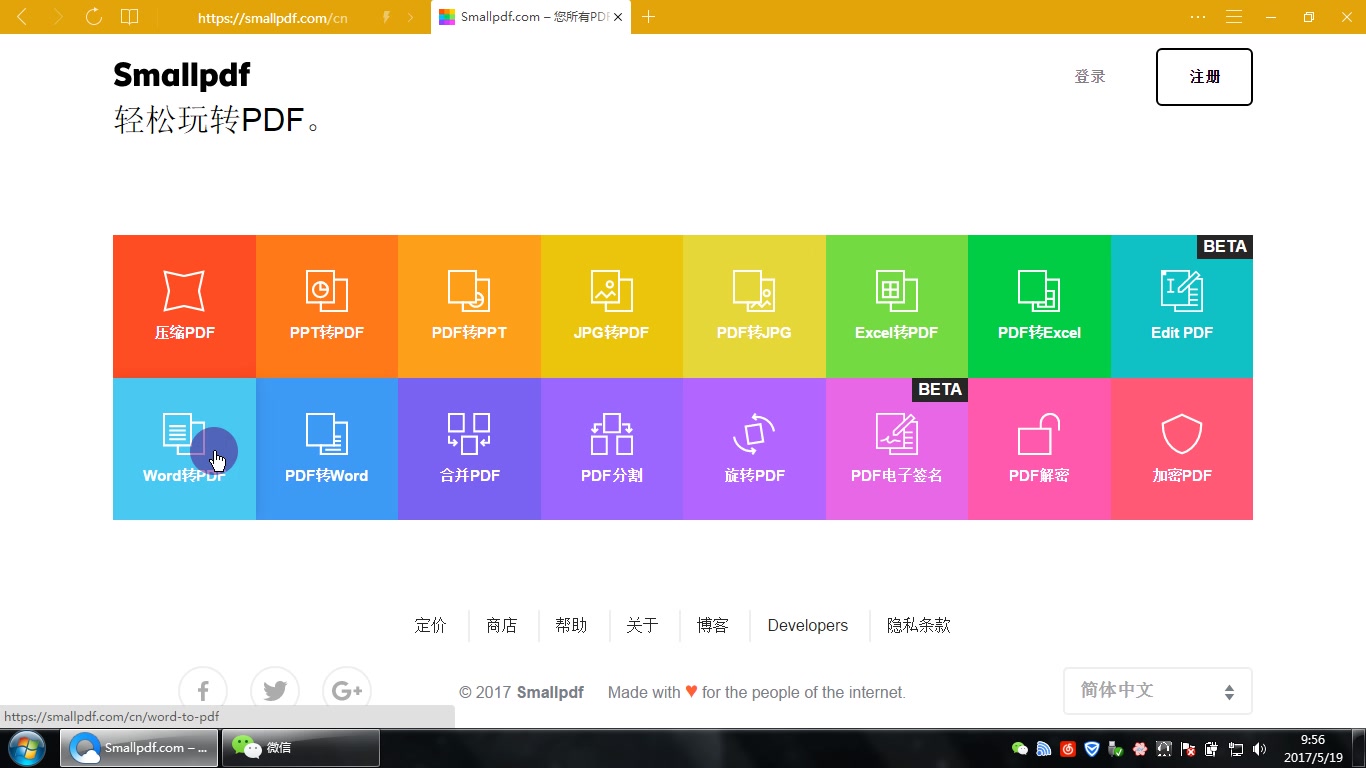Screen dimensions: 1366x768
Task: Open the PDF转PPT converter tile
Action: (469, 306)
